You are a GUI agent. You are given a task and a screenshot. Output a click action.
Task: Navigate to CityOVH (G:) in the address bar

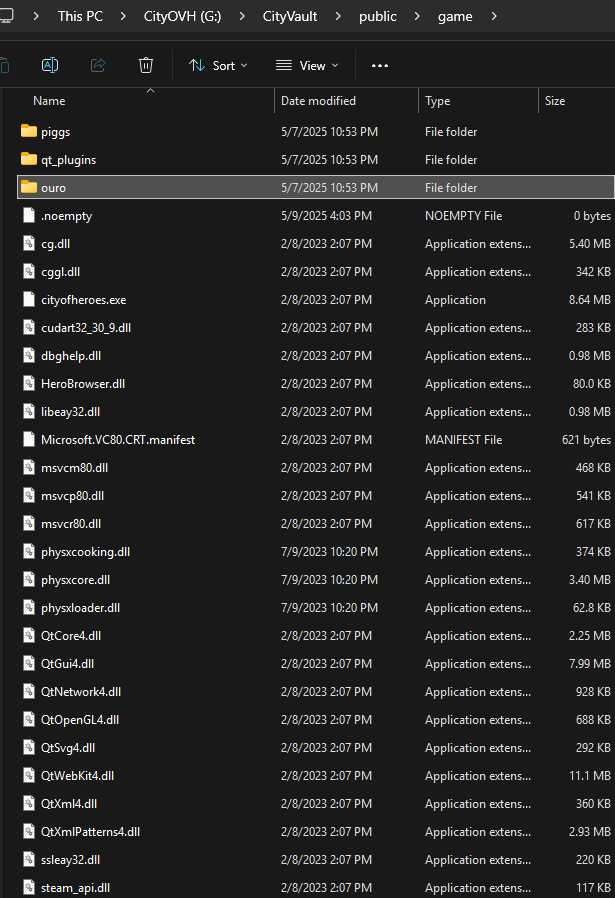click(189, 17)
